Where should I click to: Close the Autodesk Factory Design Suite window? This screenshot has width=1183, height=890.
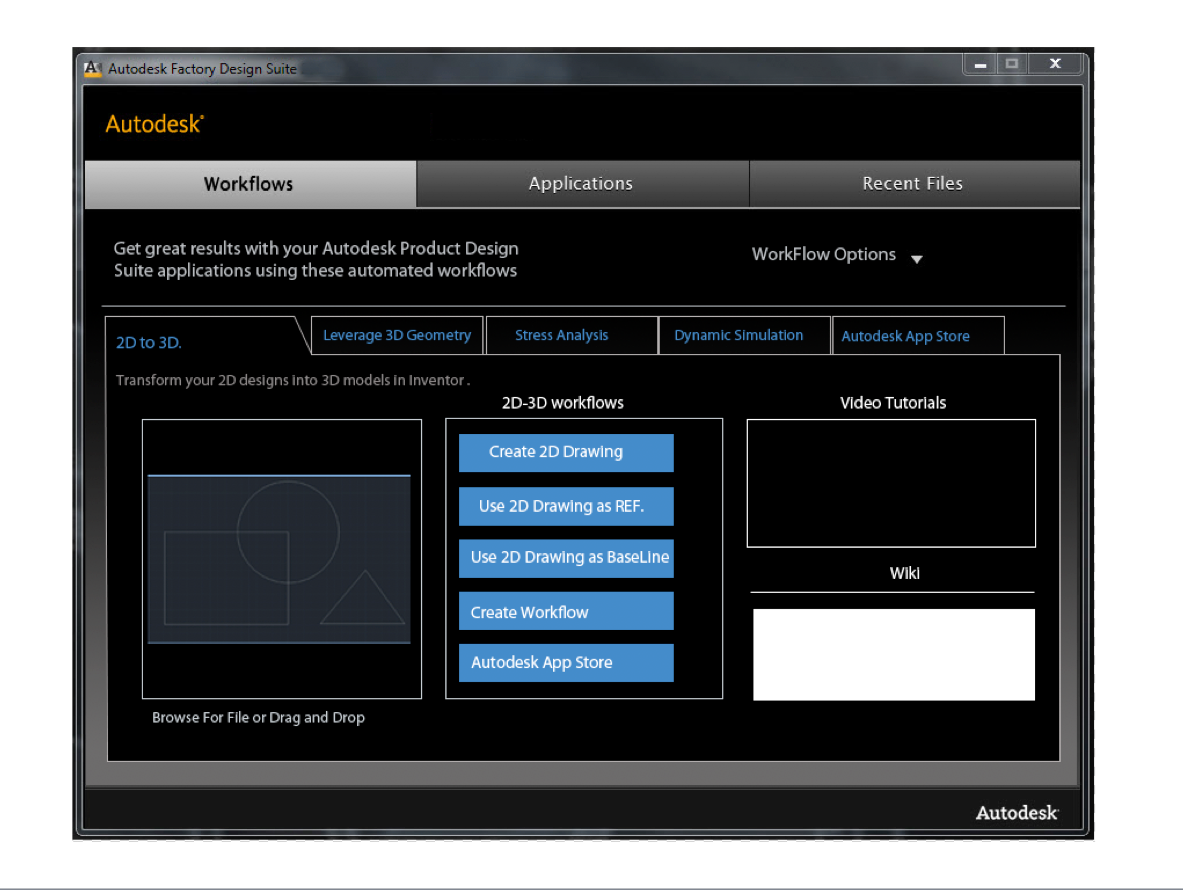click(x=1055, y=65)
